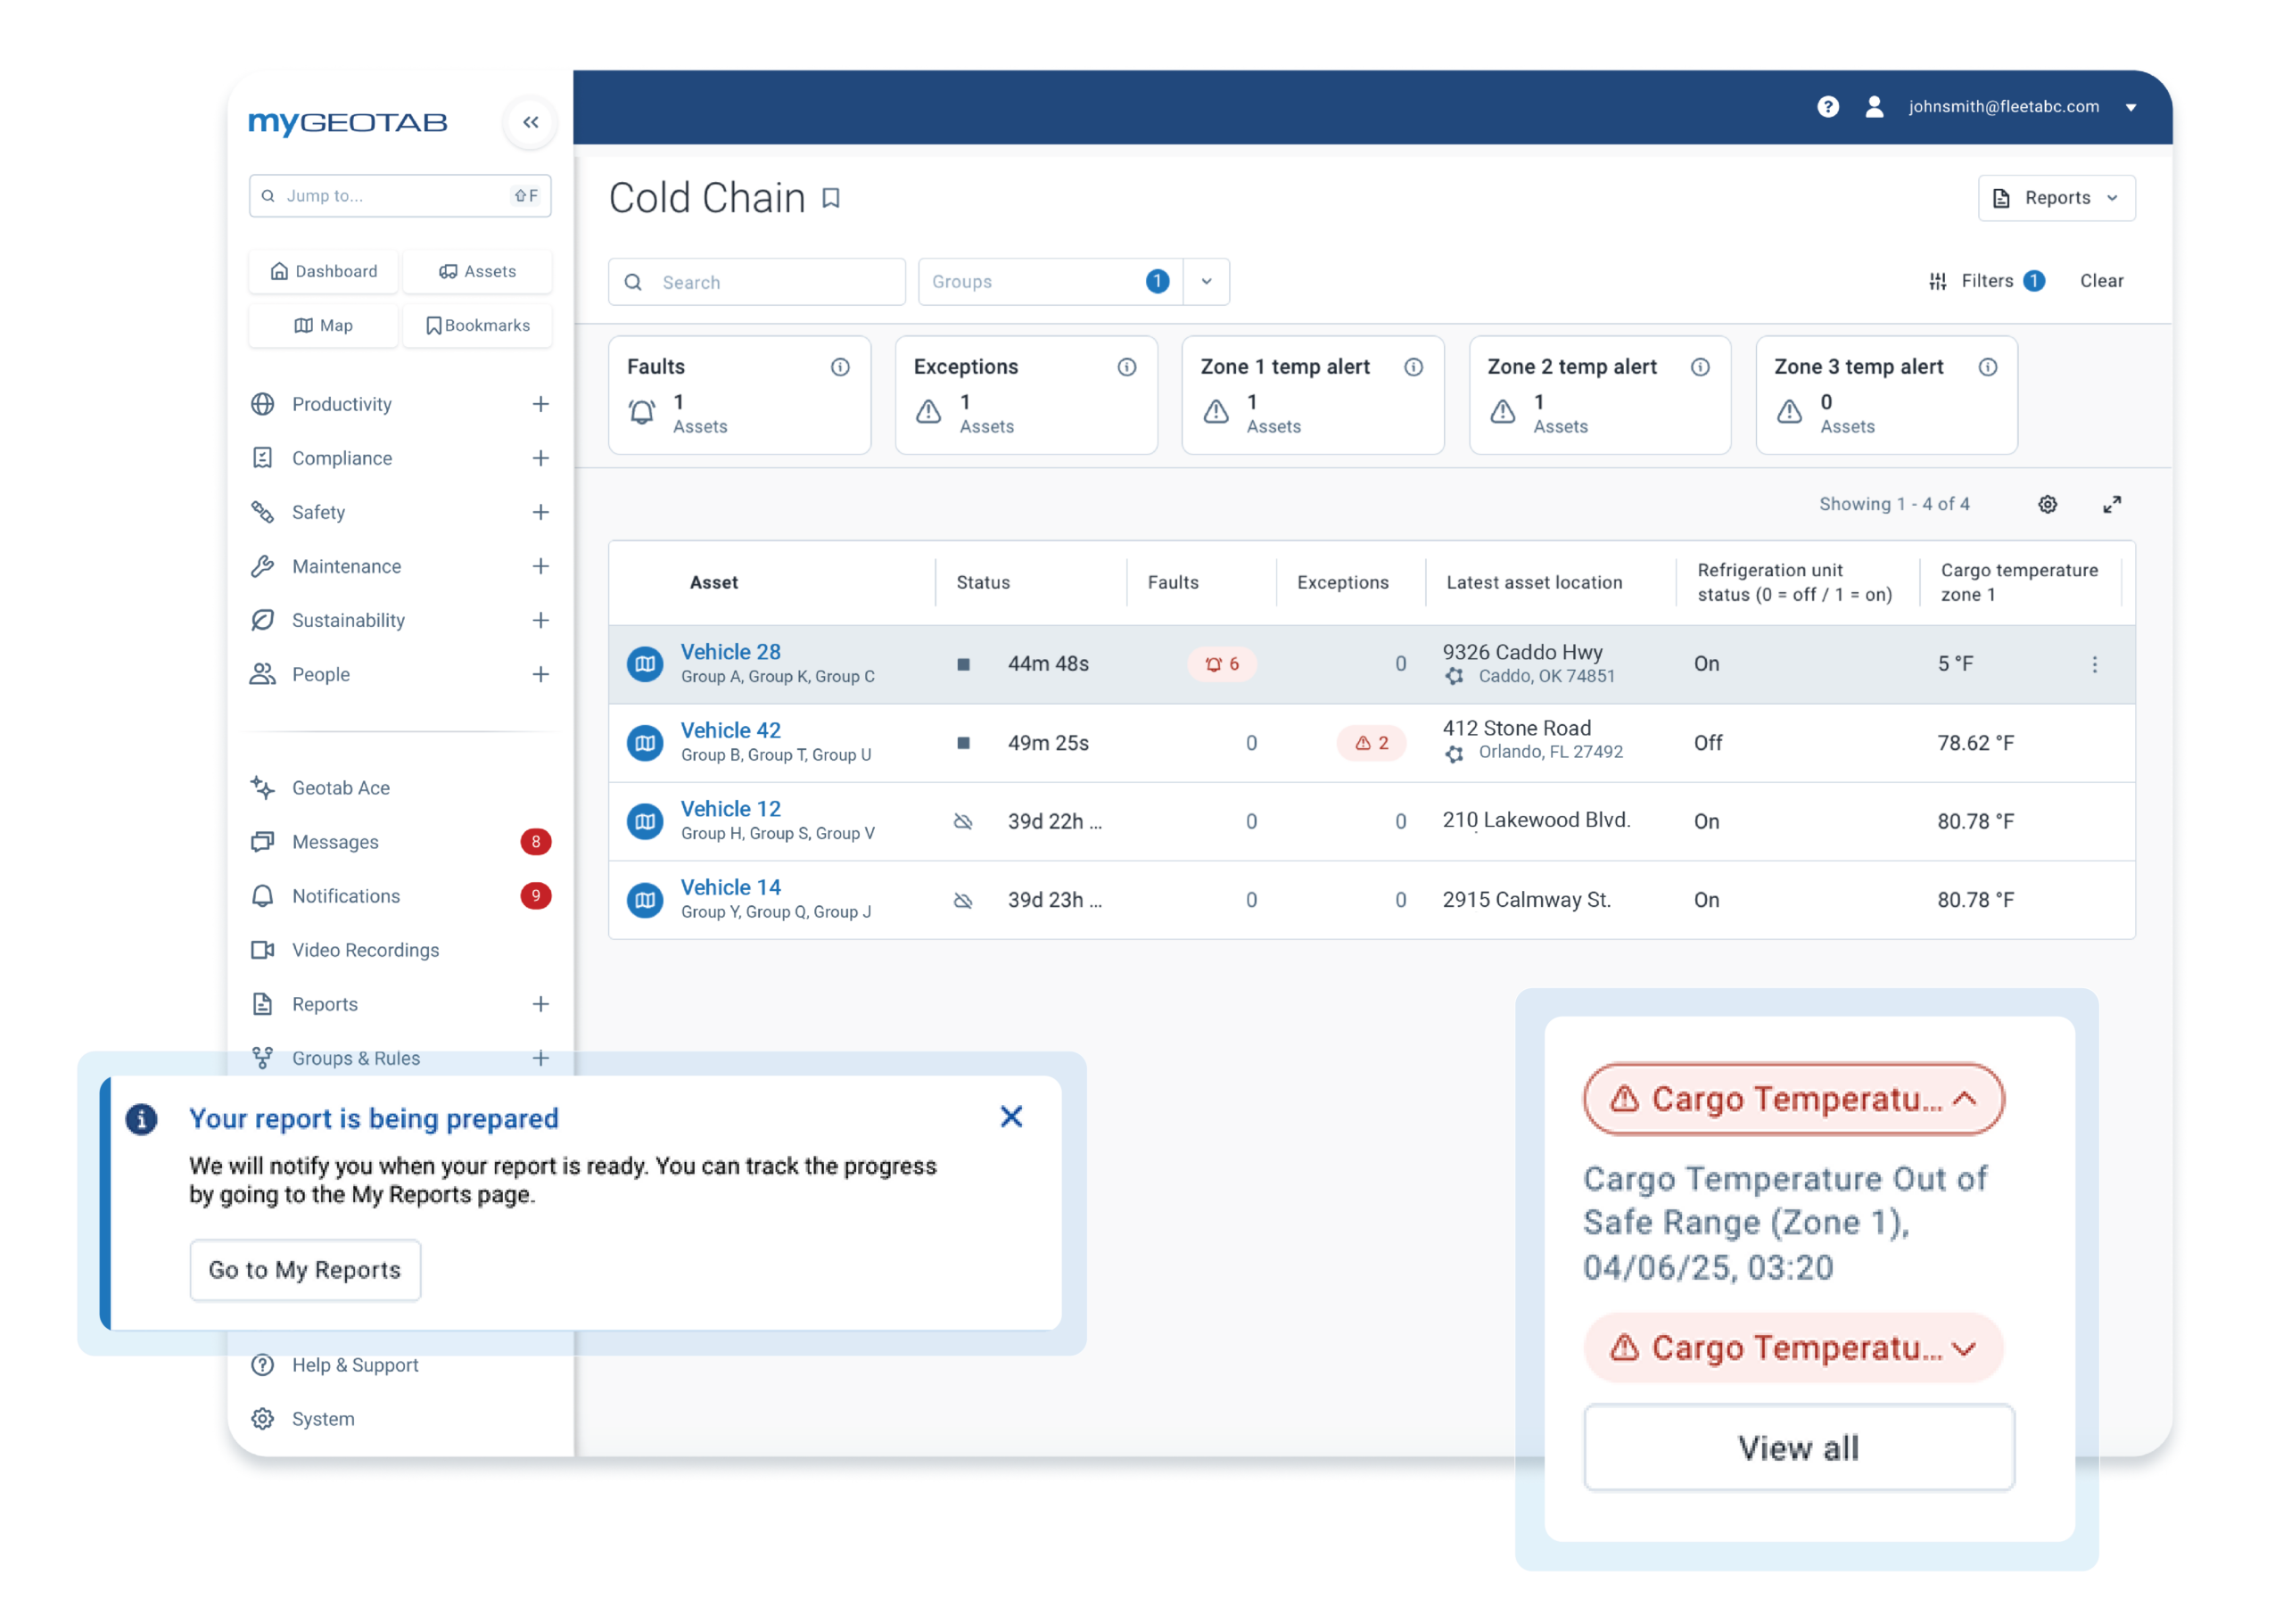Click the System gear icon
The image size is (2283, 1624).
(262, 1419)
